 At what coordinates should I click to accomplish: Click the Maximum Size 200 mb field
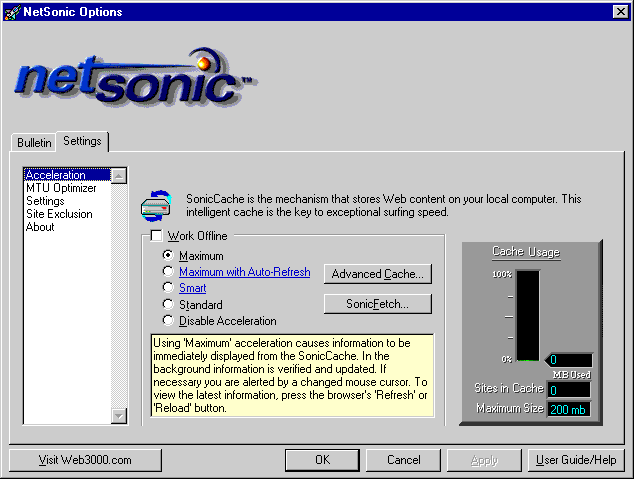pyautogui.click(x=568, y=409)
